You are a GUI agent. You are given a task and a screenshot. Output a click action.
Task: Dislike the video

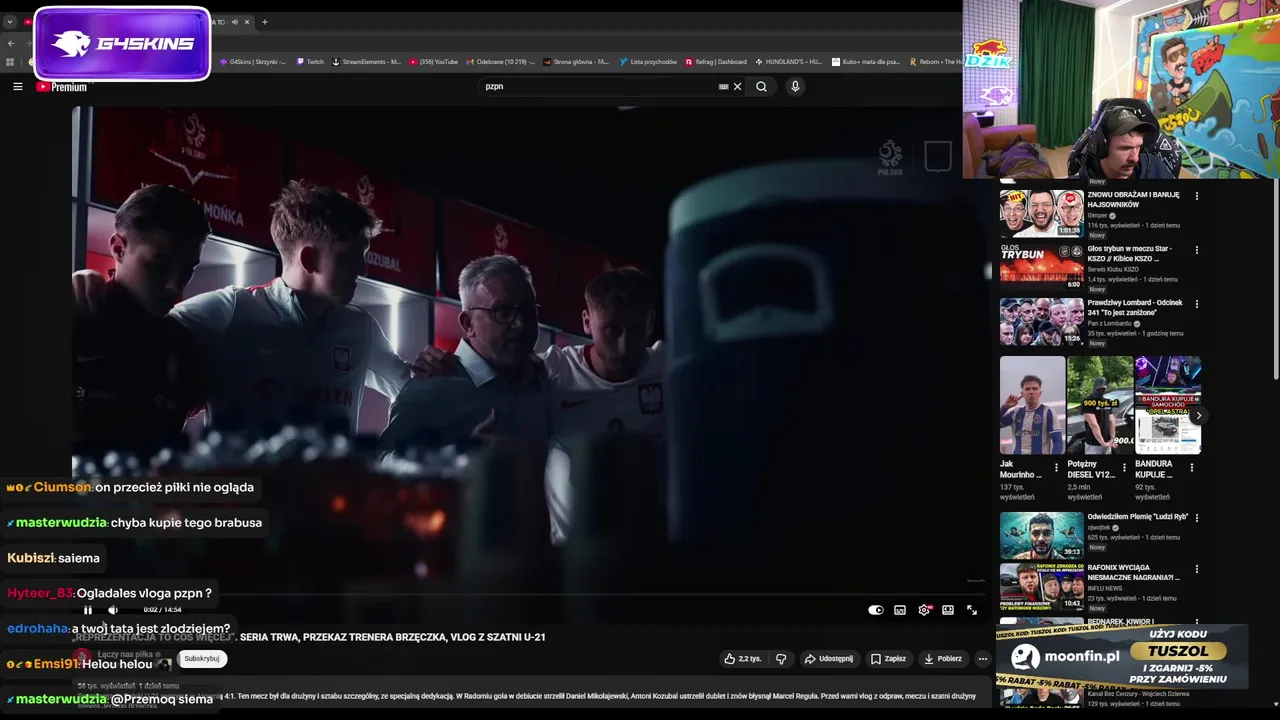[x=781, y=659]
